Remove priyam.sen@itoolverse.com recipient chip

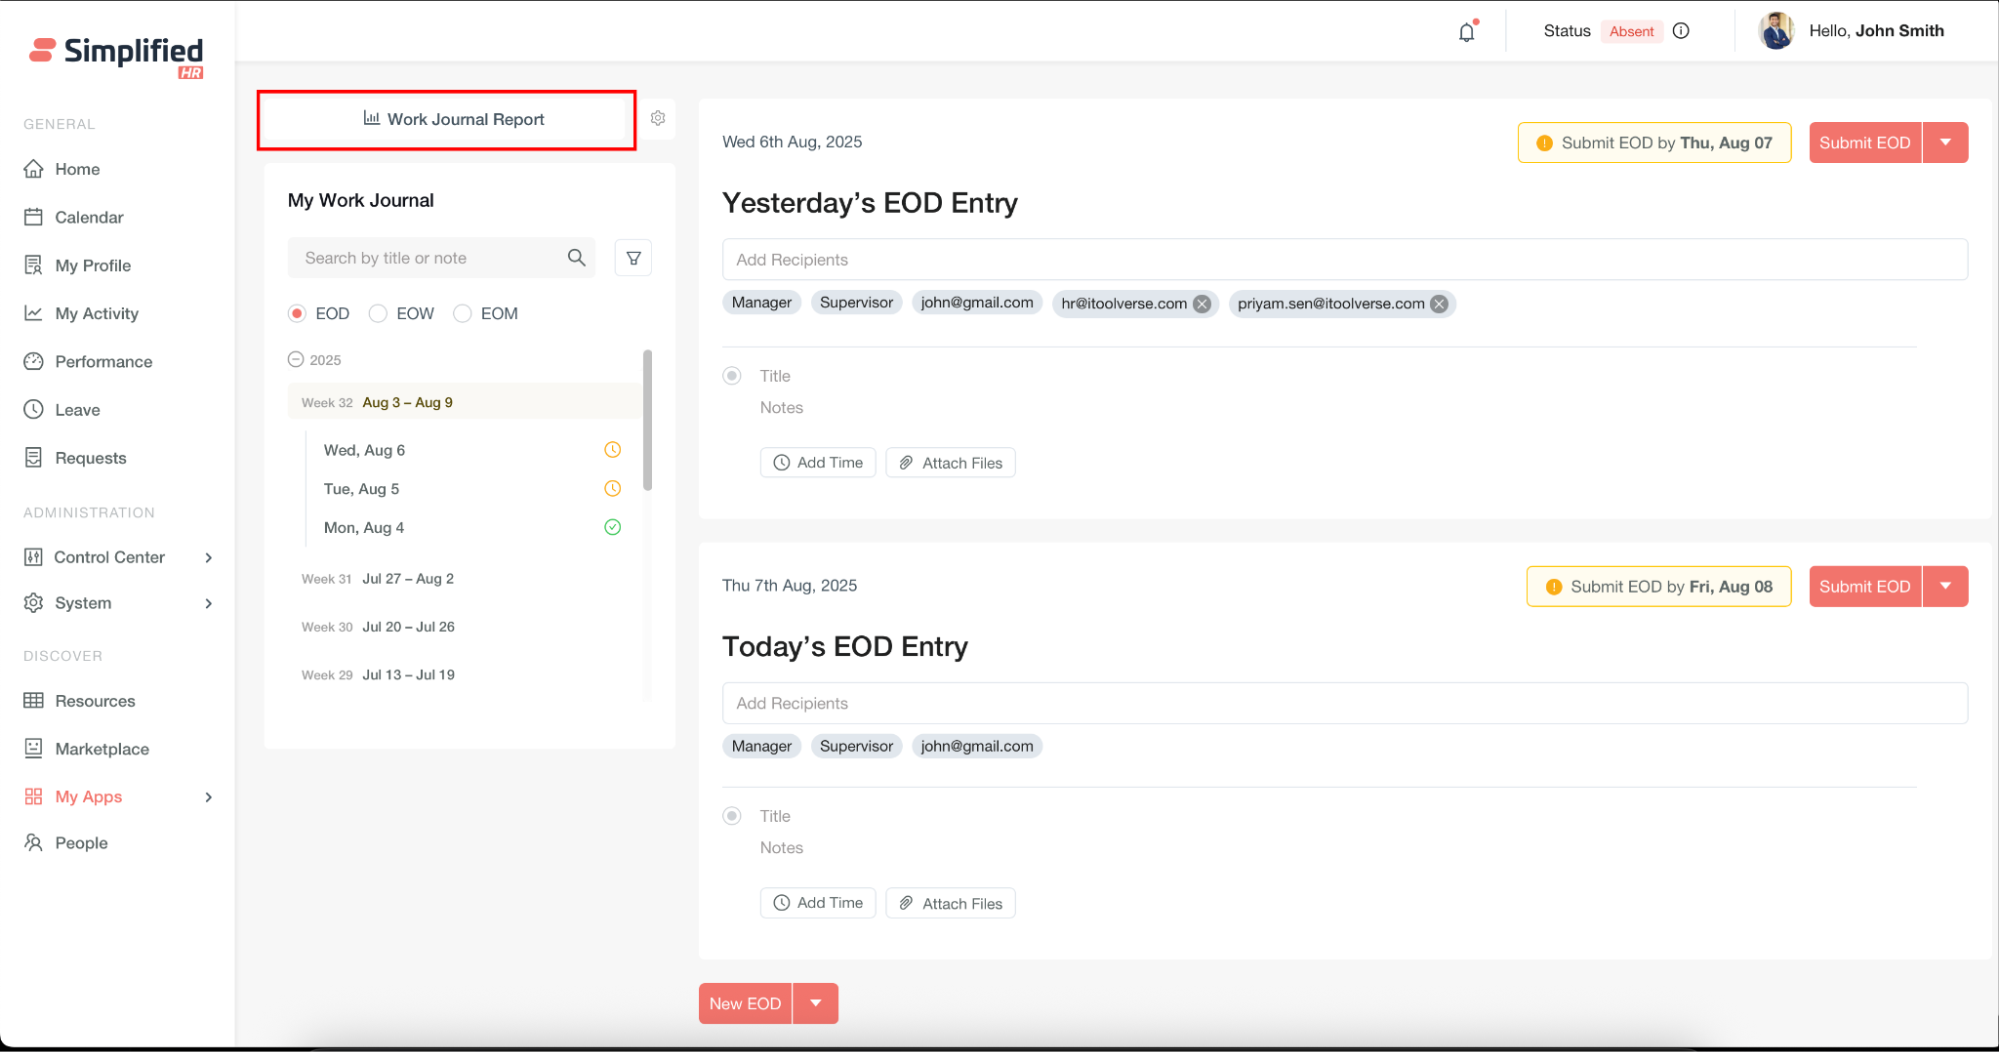point(1439,304)
